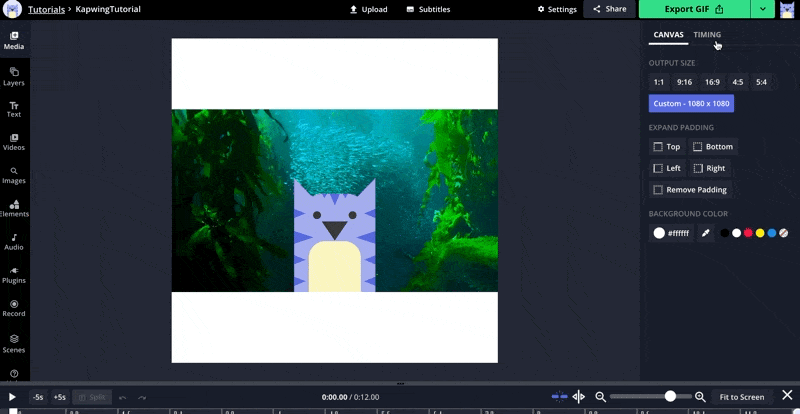The width and height of the screenshot is (800, 414).
Task: Open the Plugins panel
Action: 14,275
